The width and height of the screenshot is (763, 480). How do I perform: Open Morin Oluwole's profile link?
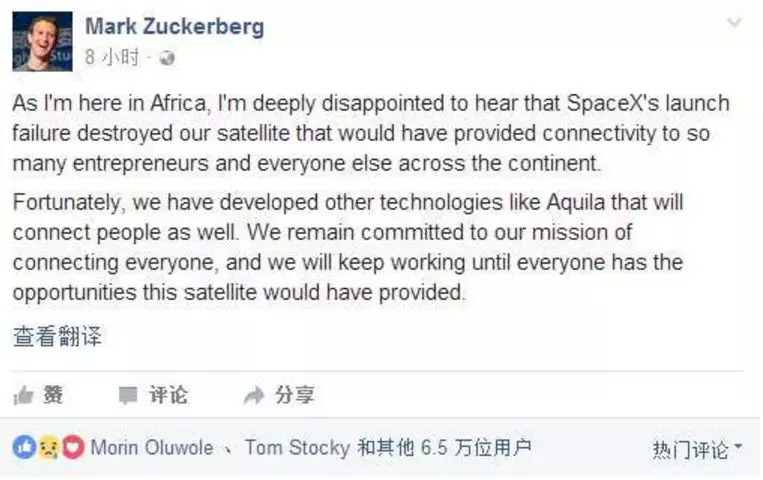[x=152, y=448]
